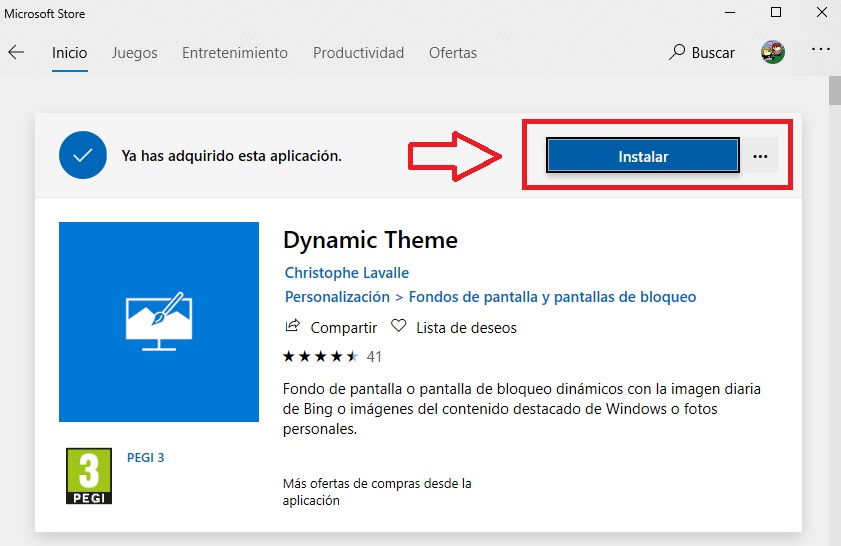The width and height of the screenshot is (841, 546).
Task: Open Fondos de pantalla y pantallas de bloqueo
Action: click(x=552, y=297)
